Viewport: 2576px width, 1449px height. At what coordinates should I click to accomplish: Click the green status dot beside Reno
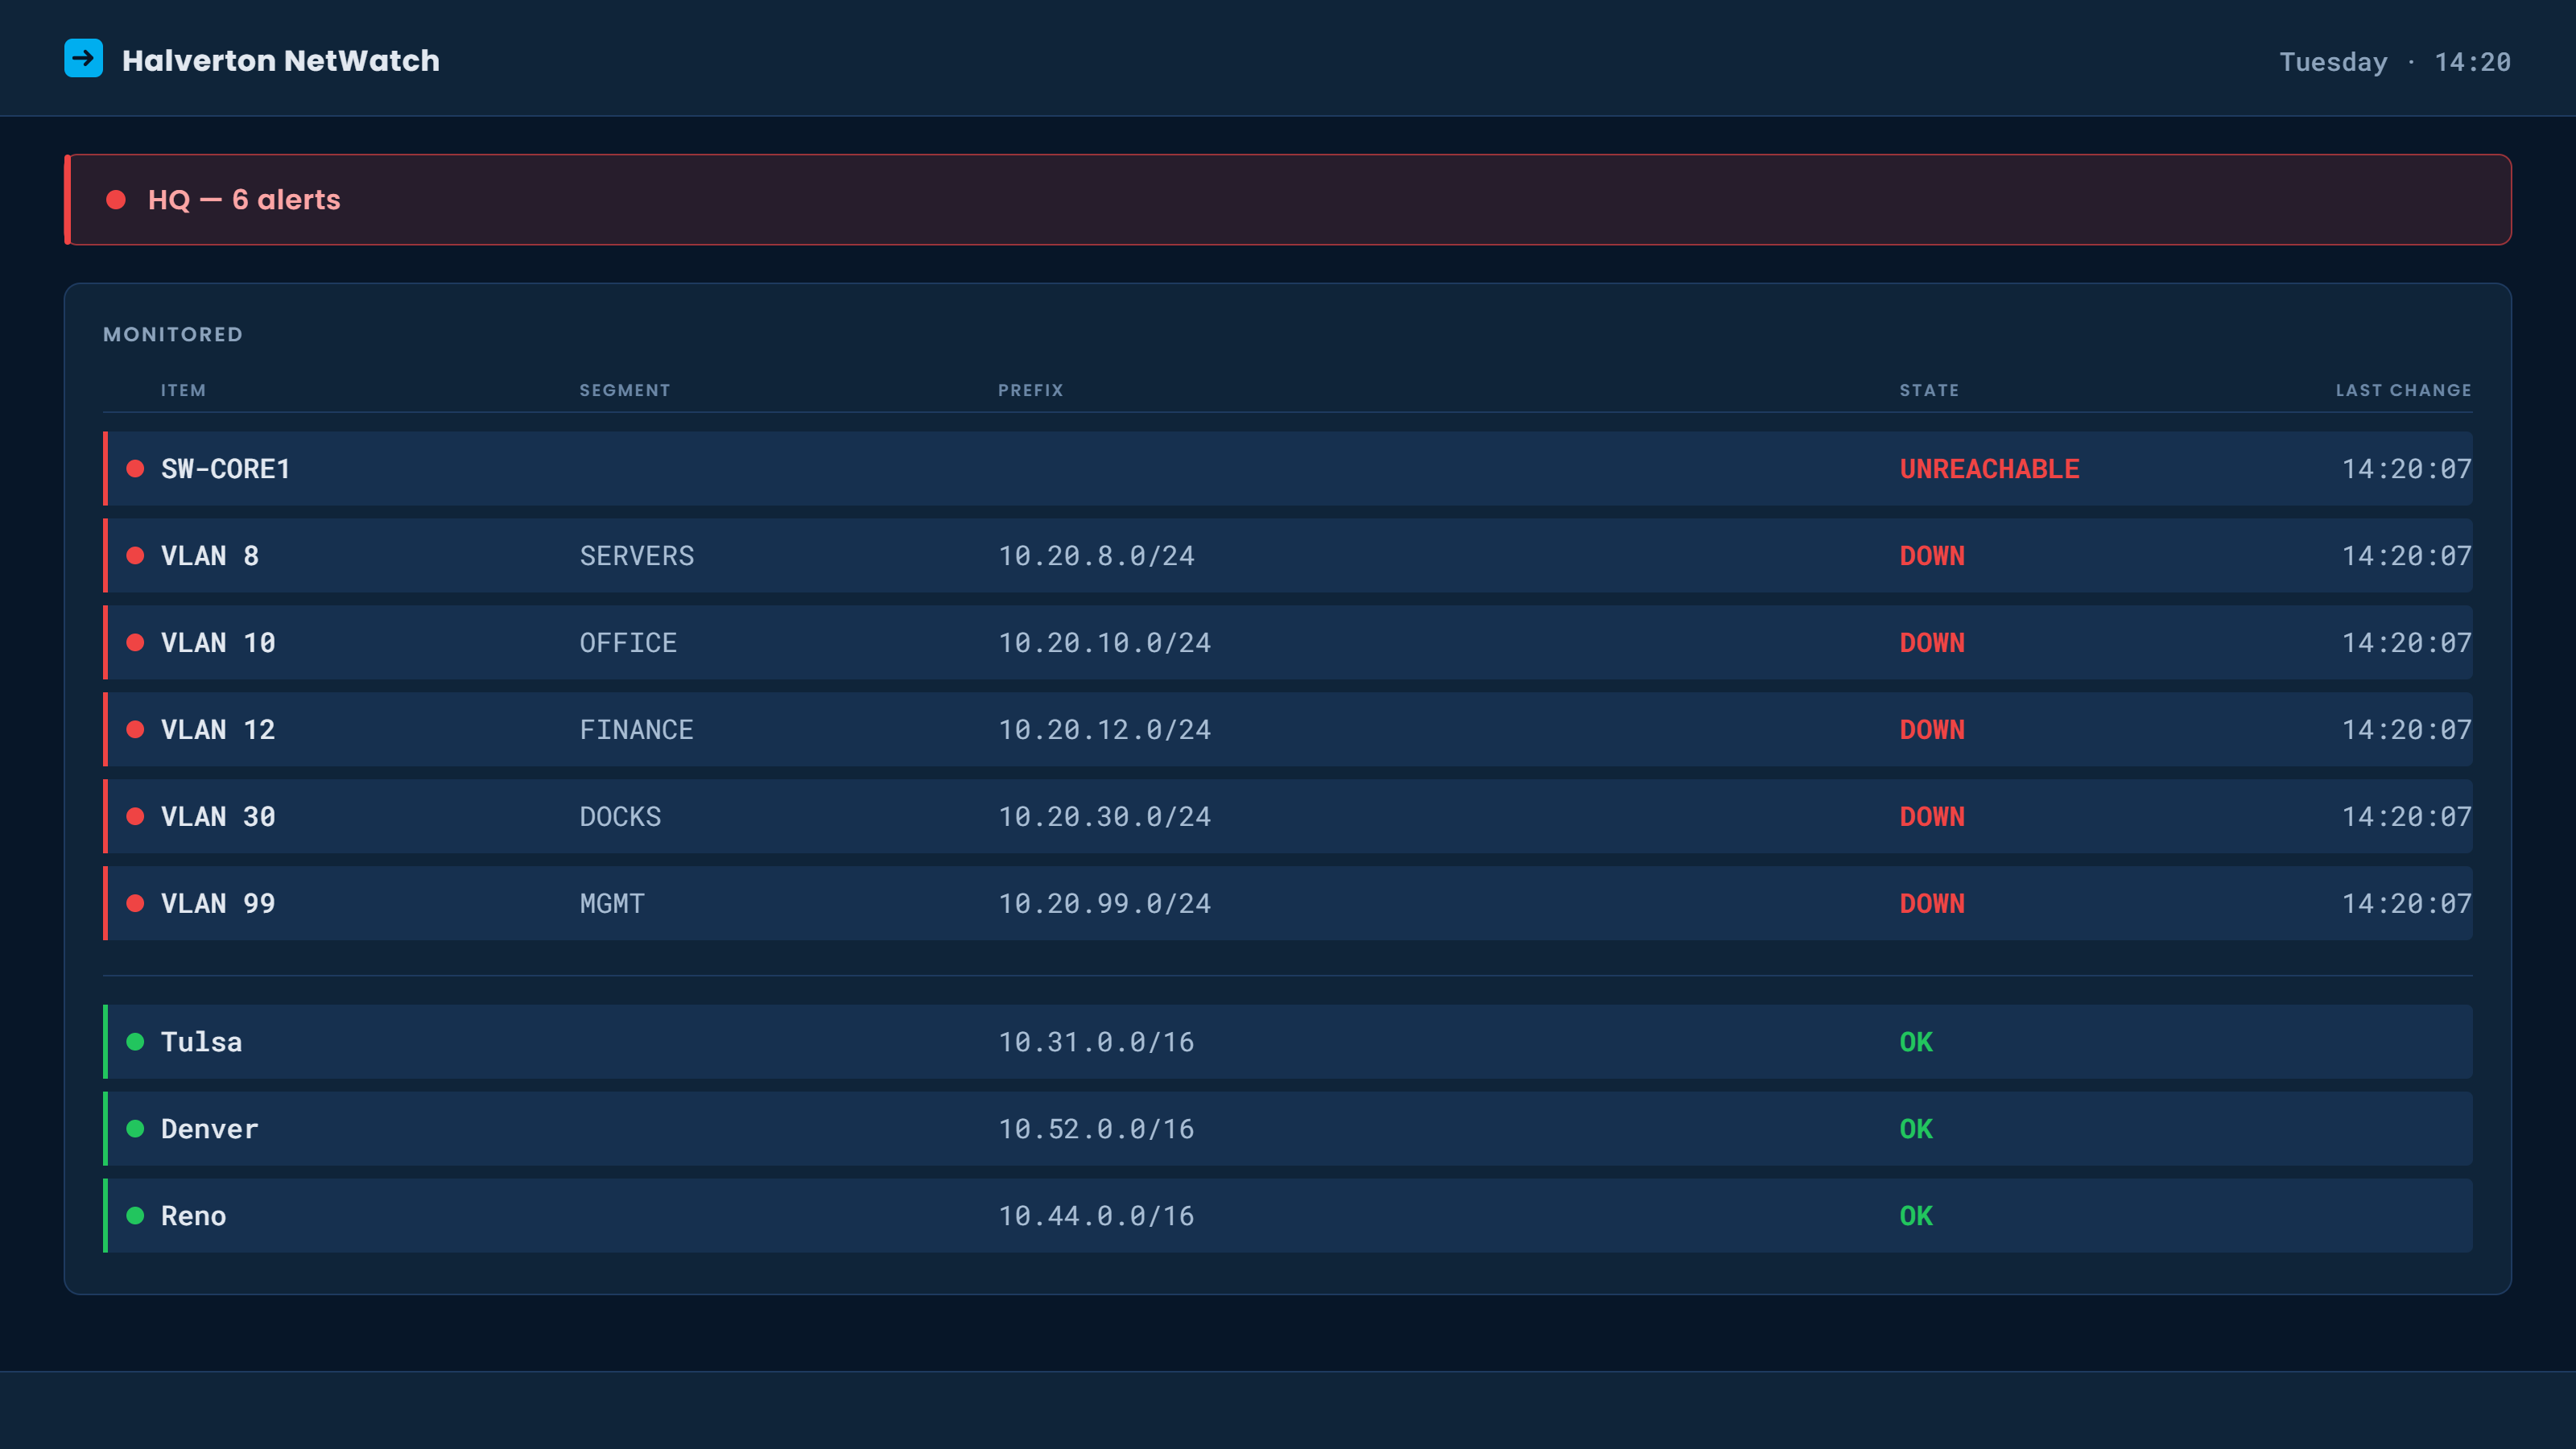(135, 1216)
